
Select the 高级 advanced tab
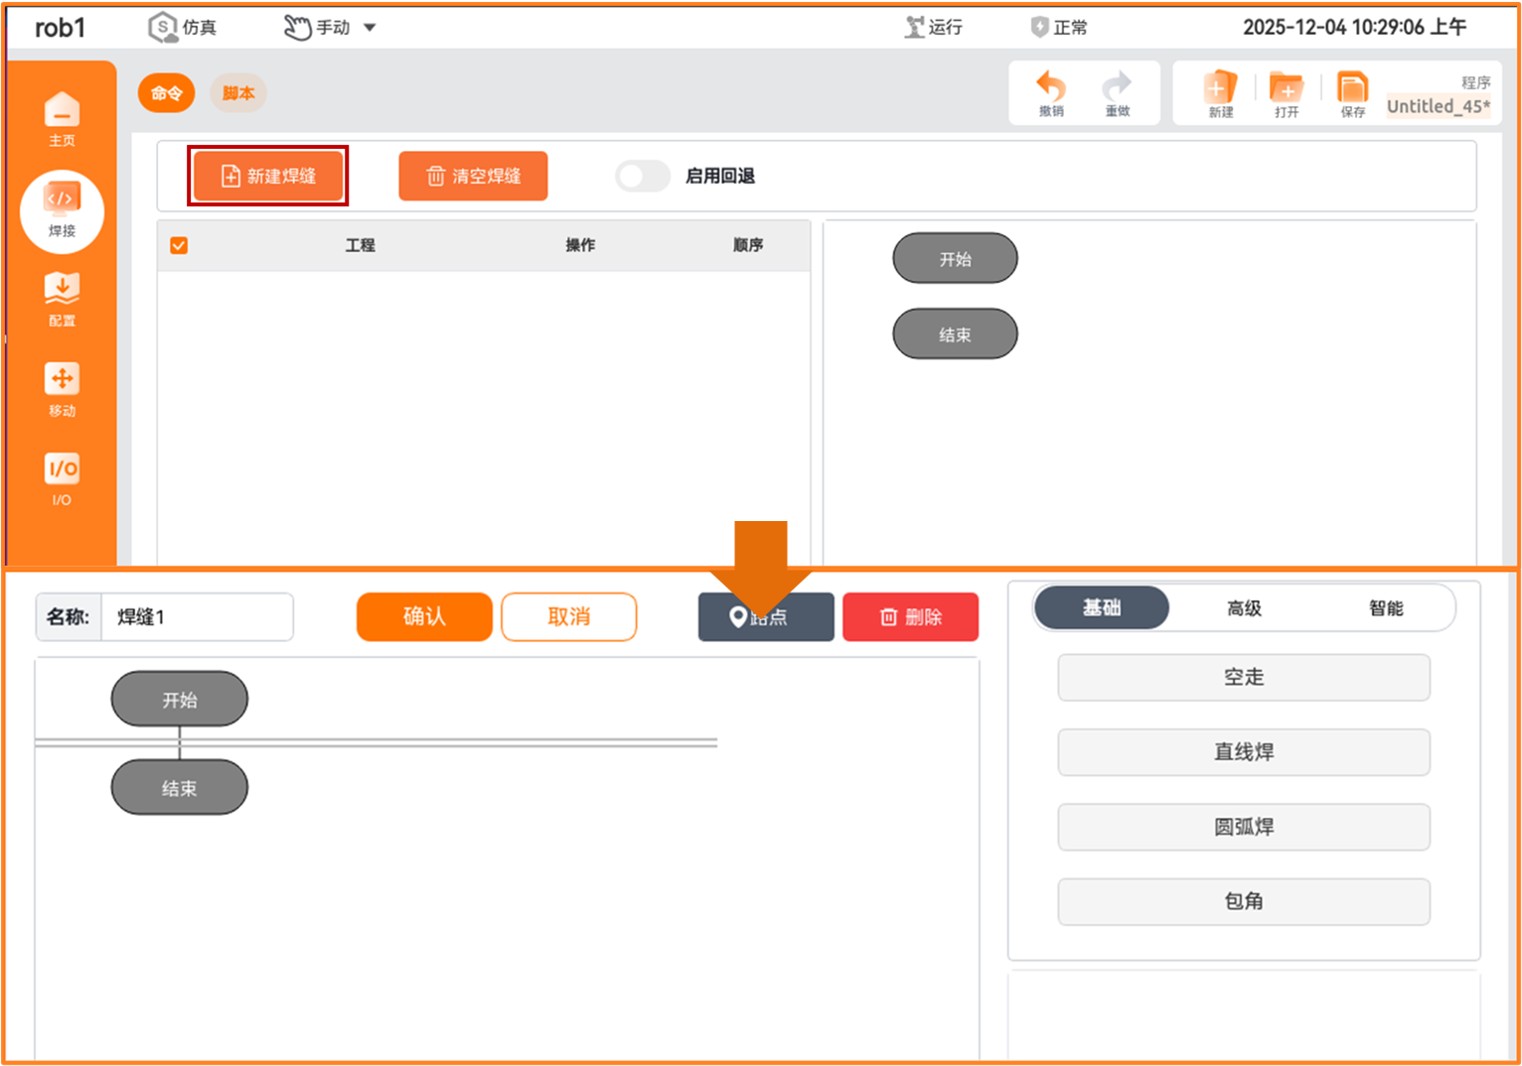pos(1244,608)
